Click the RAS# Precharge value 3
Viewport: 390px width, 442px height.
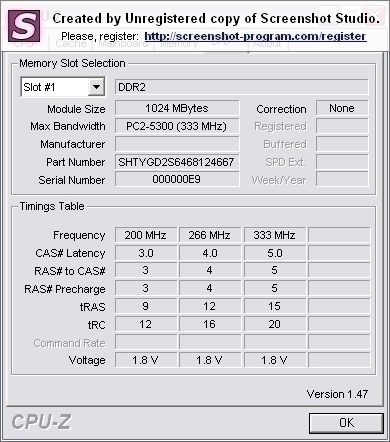click(x=146, y=289)
